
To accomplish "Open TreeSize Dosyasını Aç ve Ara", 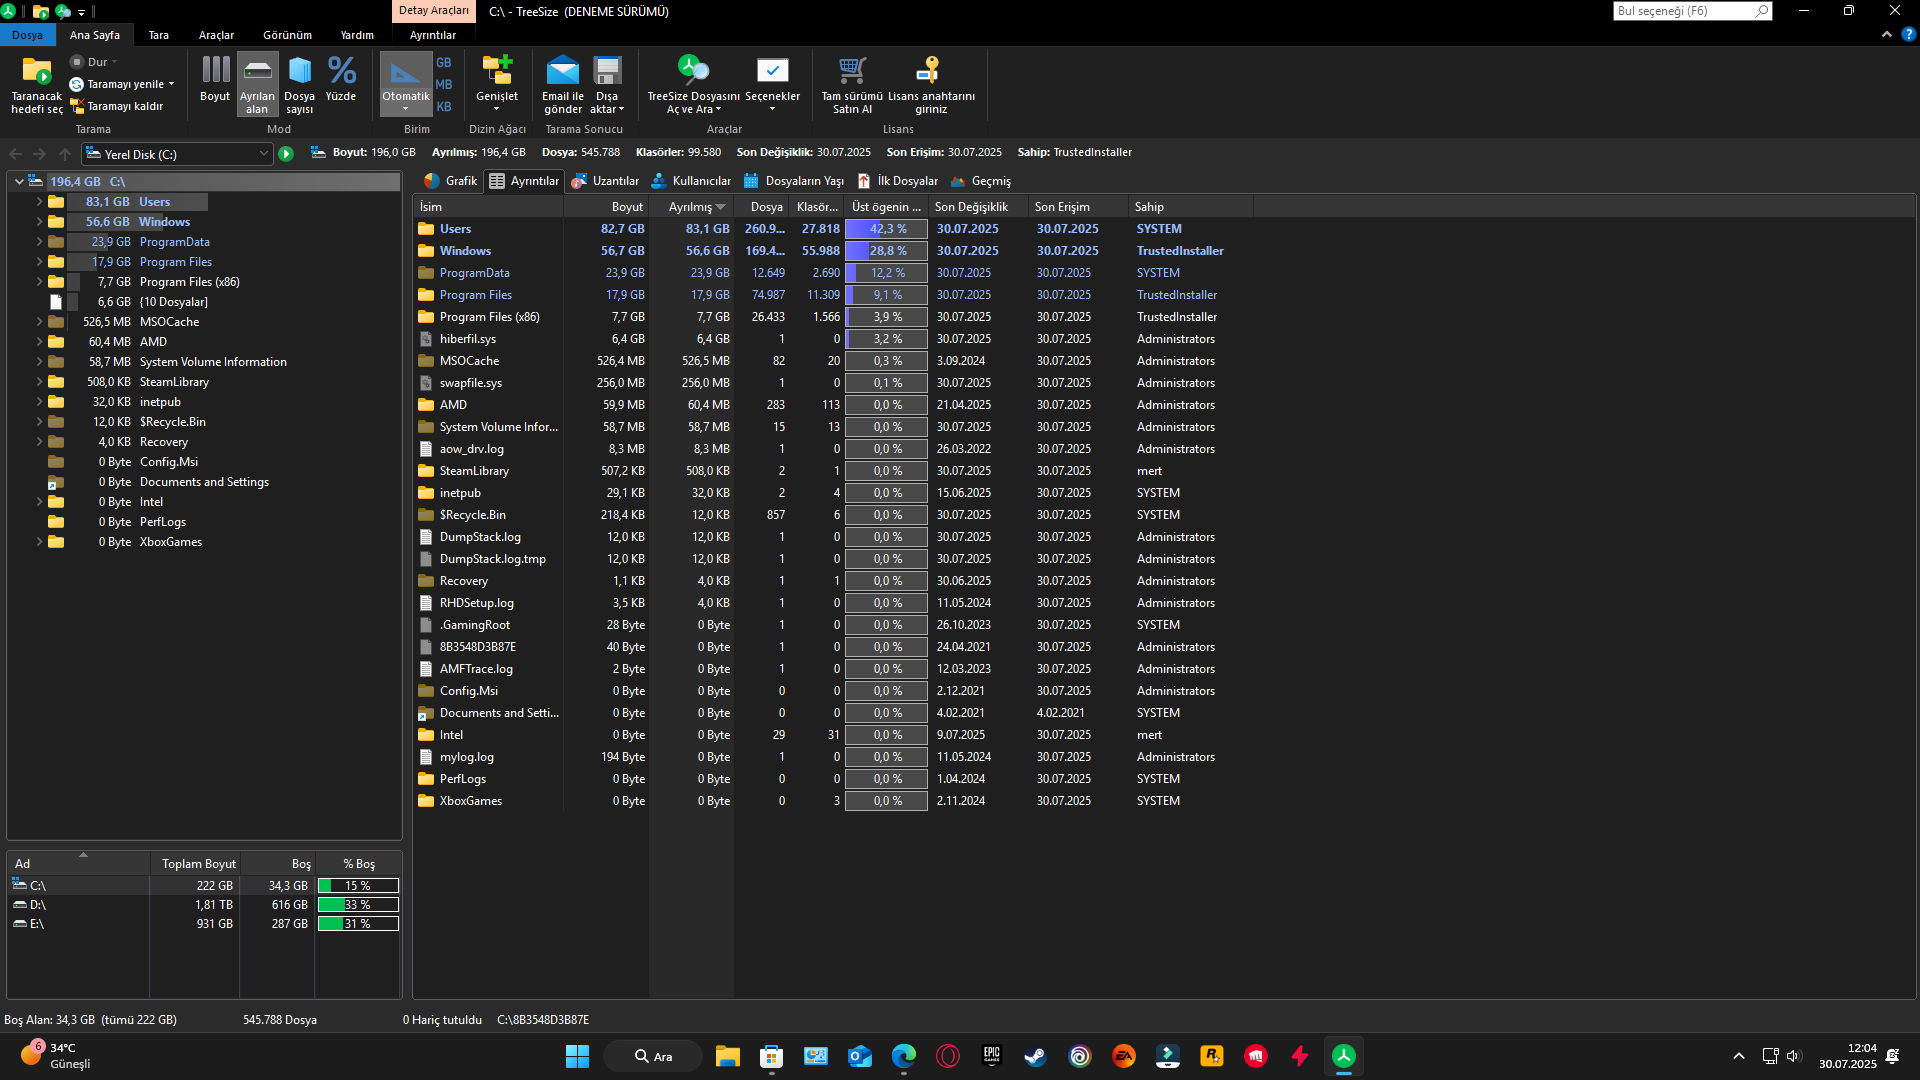I will (693, 83).
